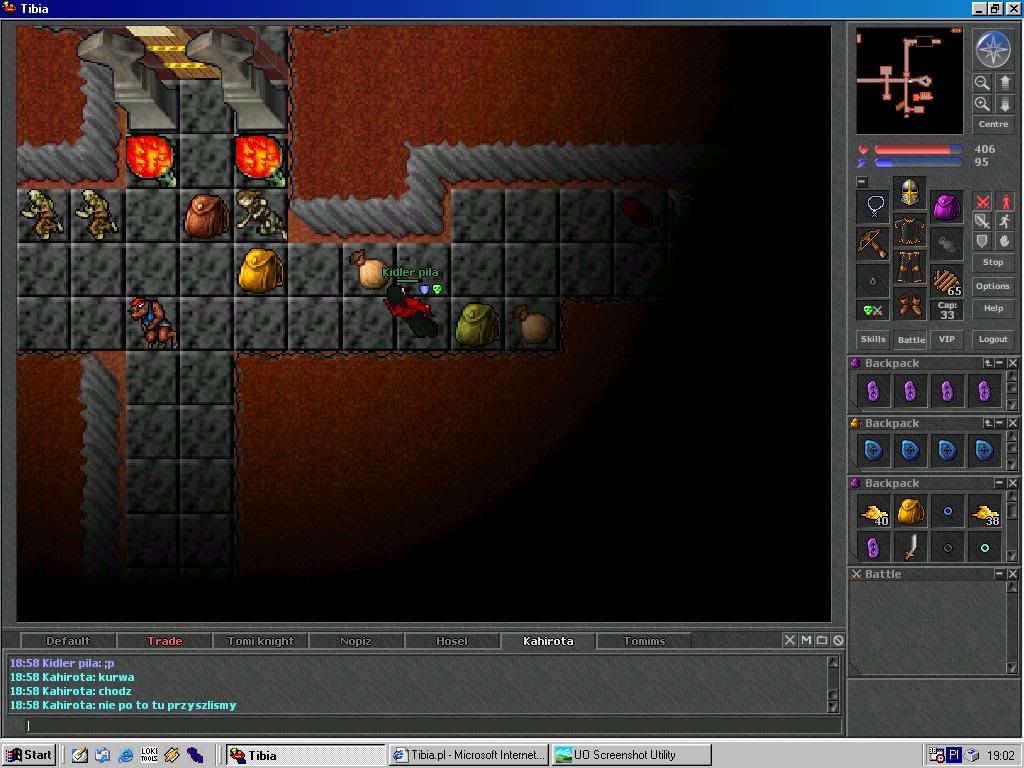Minimize the Battle panel
This screenshot has height=768, width=1024.
[1000, 574]
